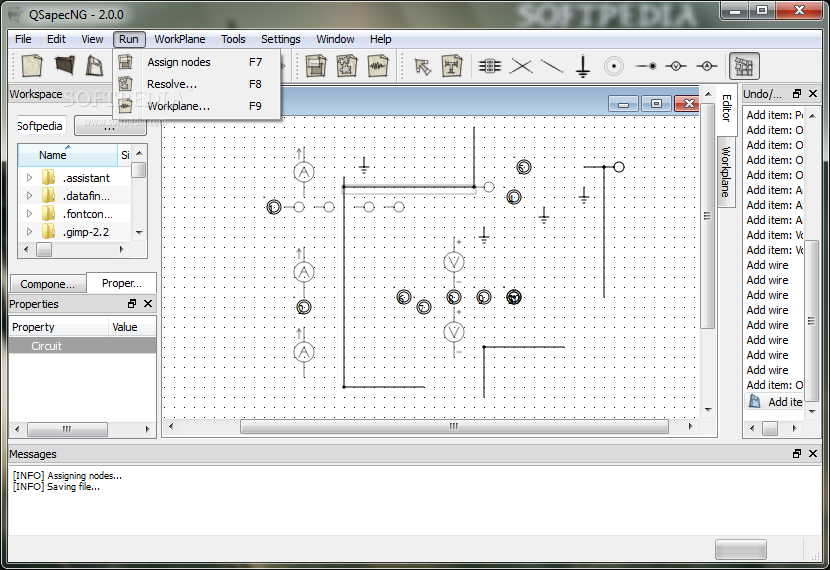
Task: Select the wire drawing tool
Action: coord(552,66)
